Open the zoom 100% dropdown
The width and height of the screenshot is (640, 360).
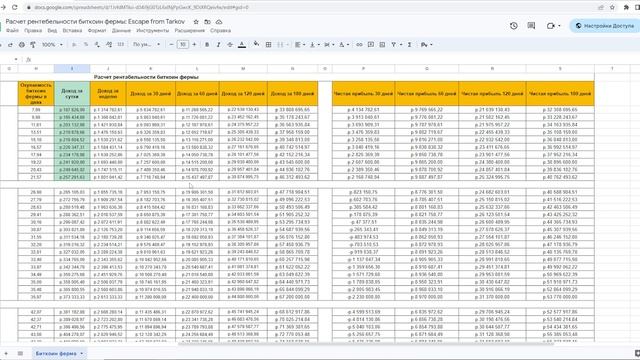pos(52,44)
